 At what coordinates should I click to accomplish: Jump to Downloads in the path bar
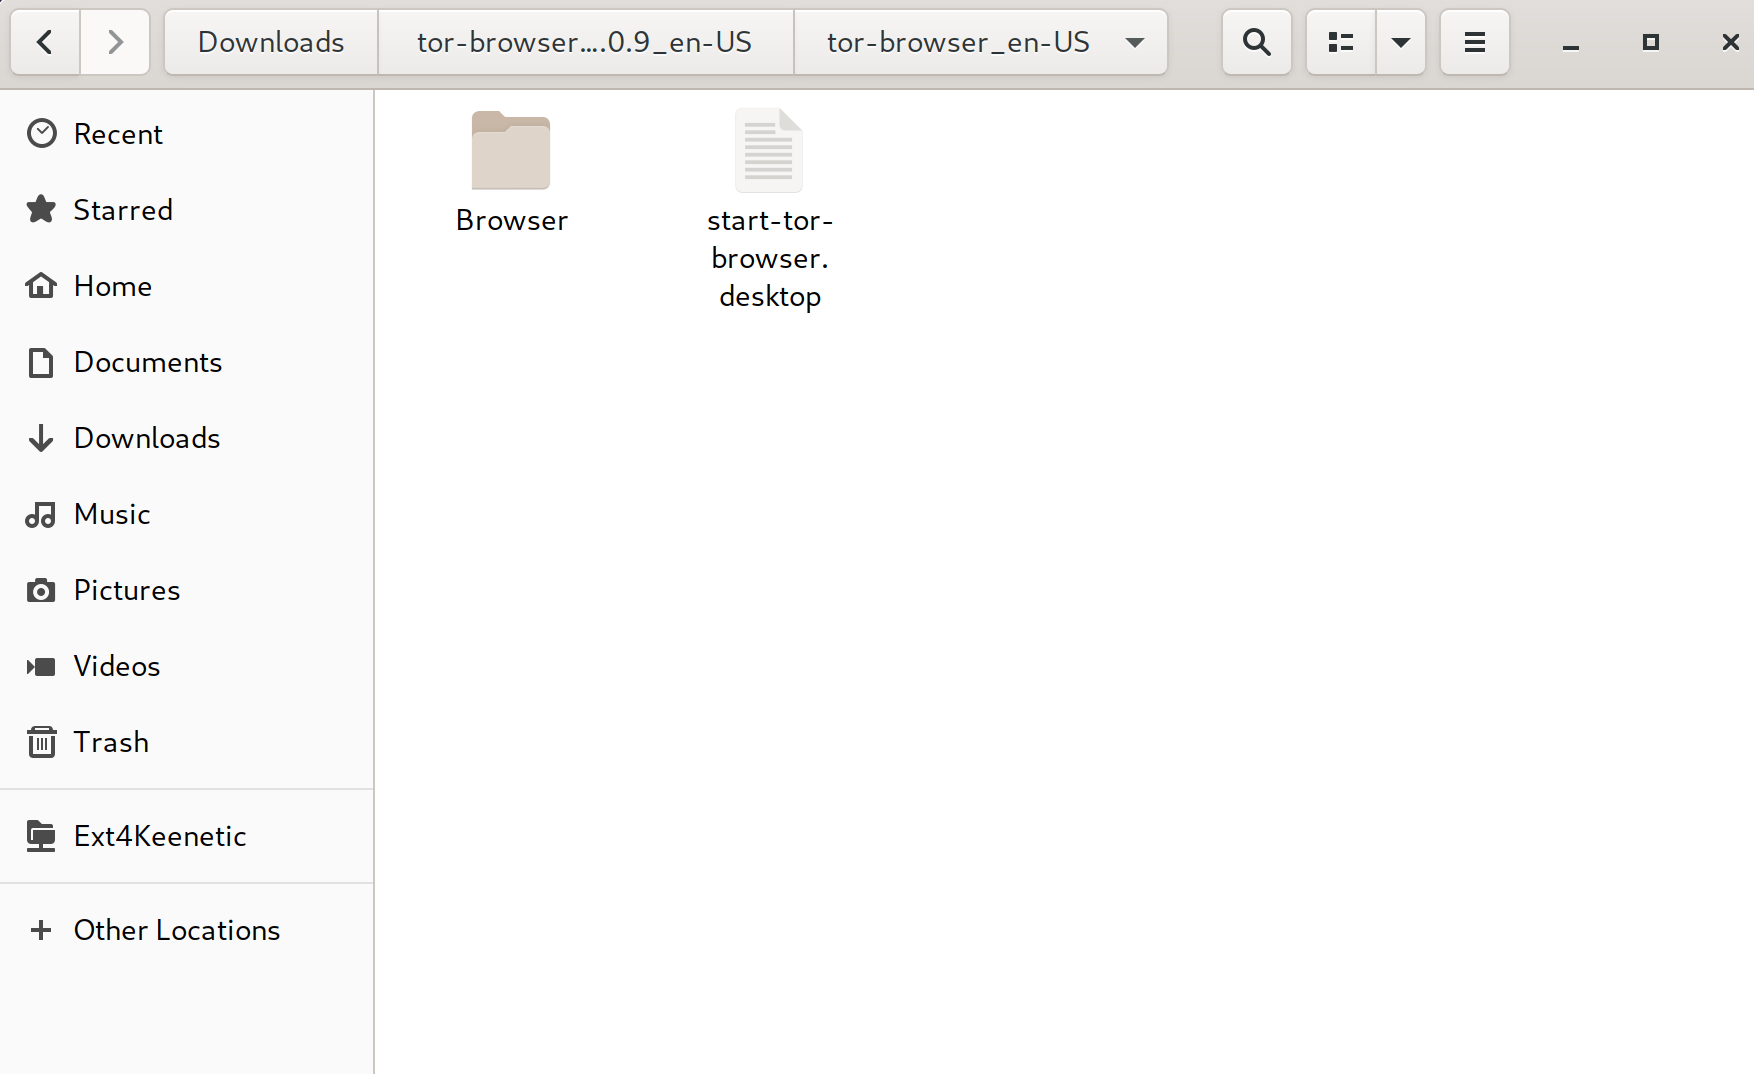271,42
